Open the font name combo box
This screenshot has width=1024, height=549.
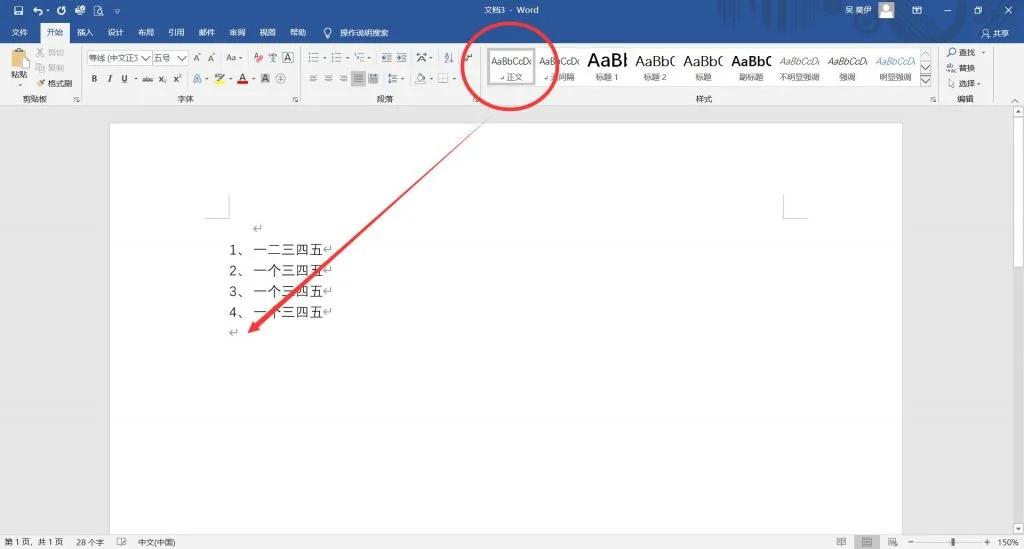point(119,58)
